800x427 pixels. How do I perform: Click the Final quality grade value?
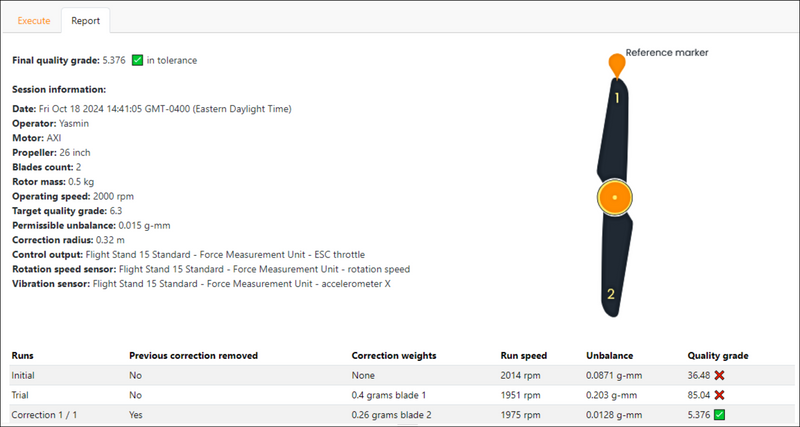pos(114,60)
